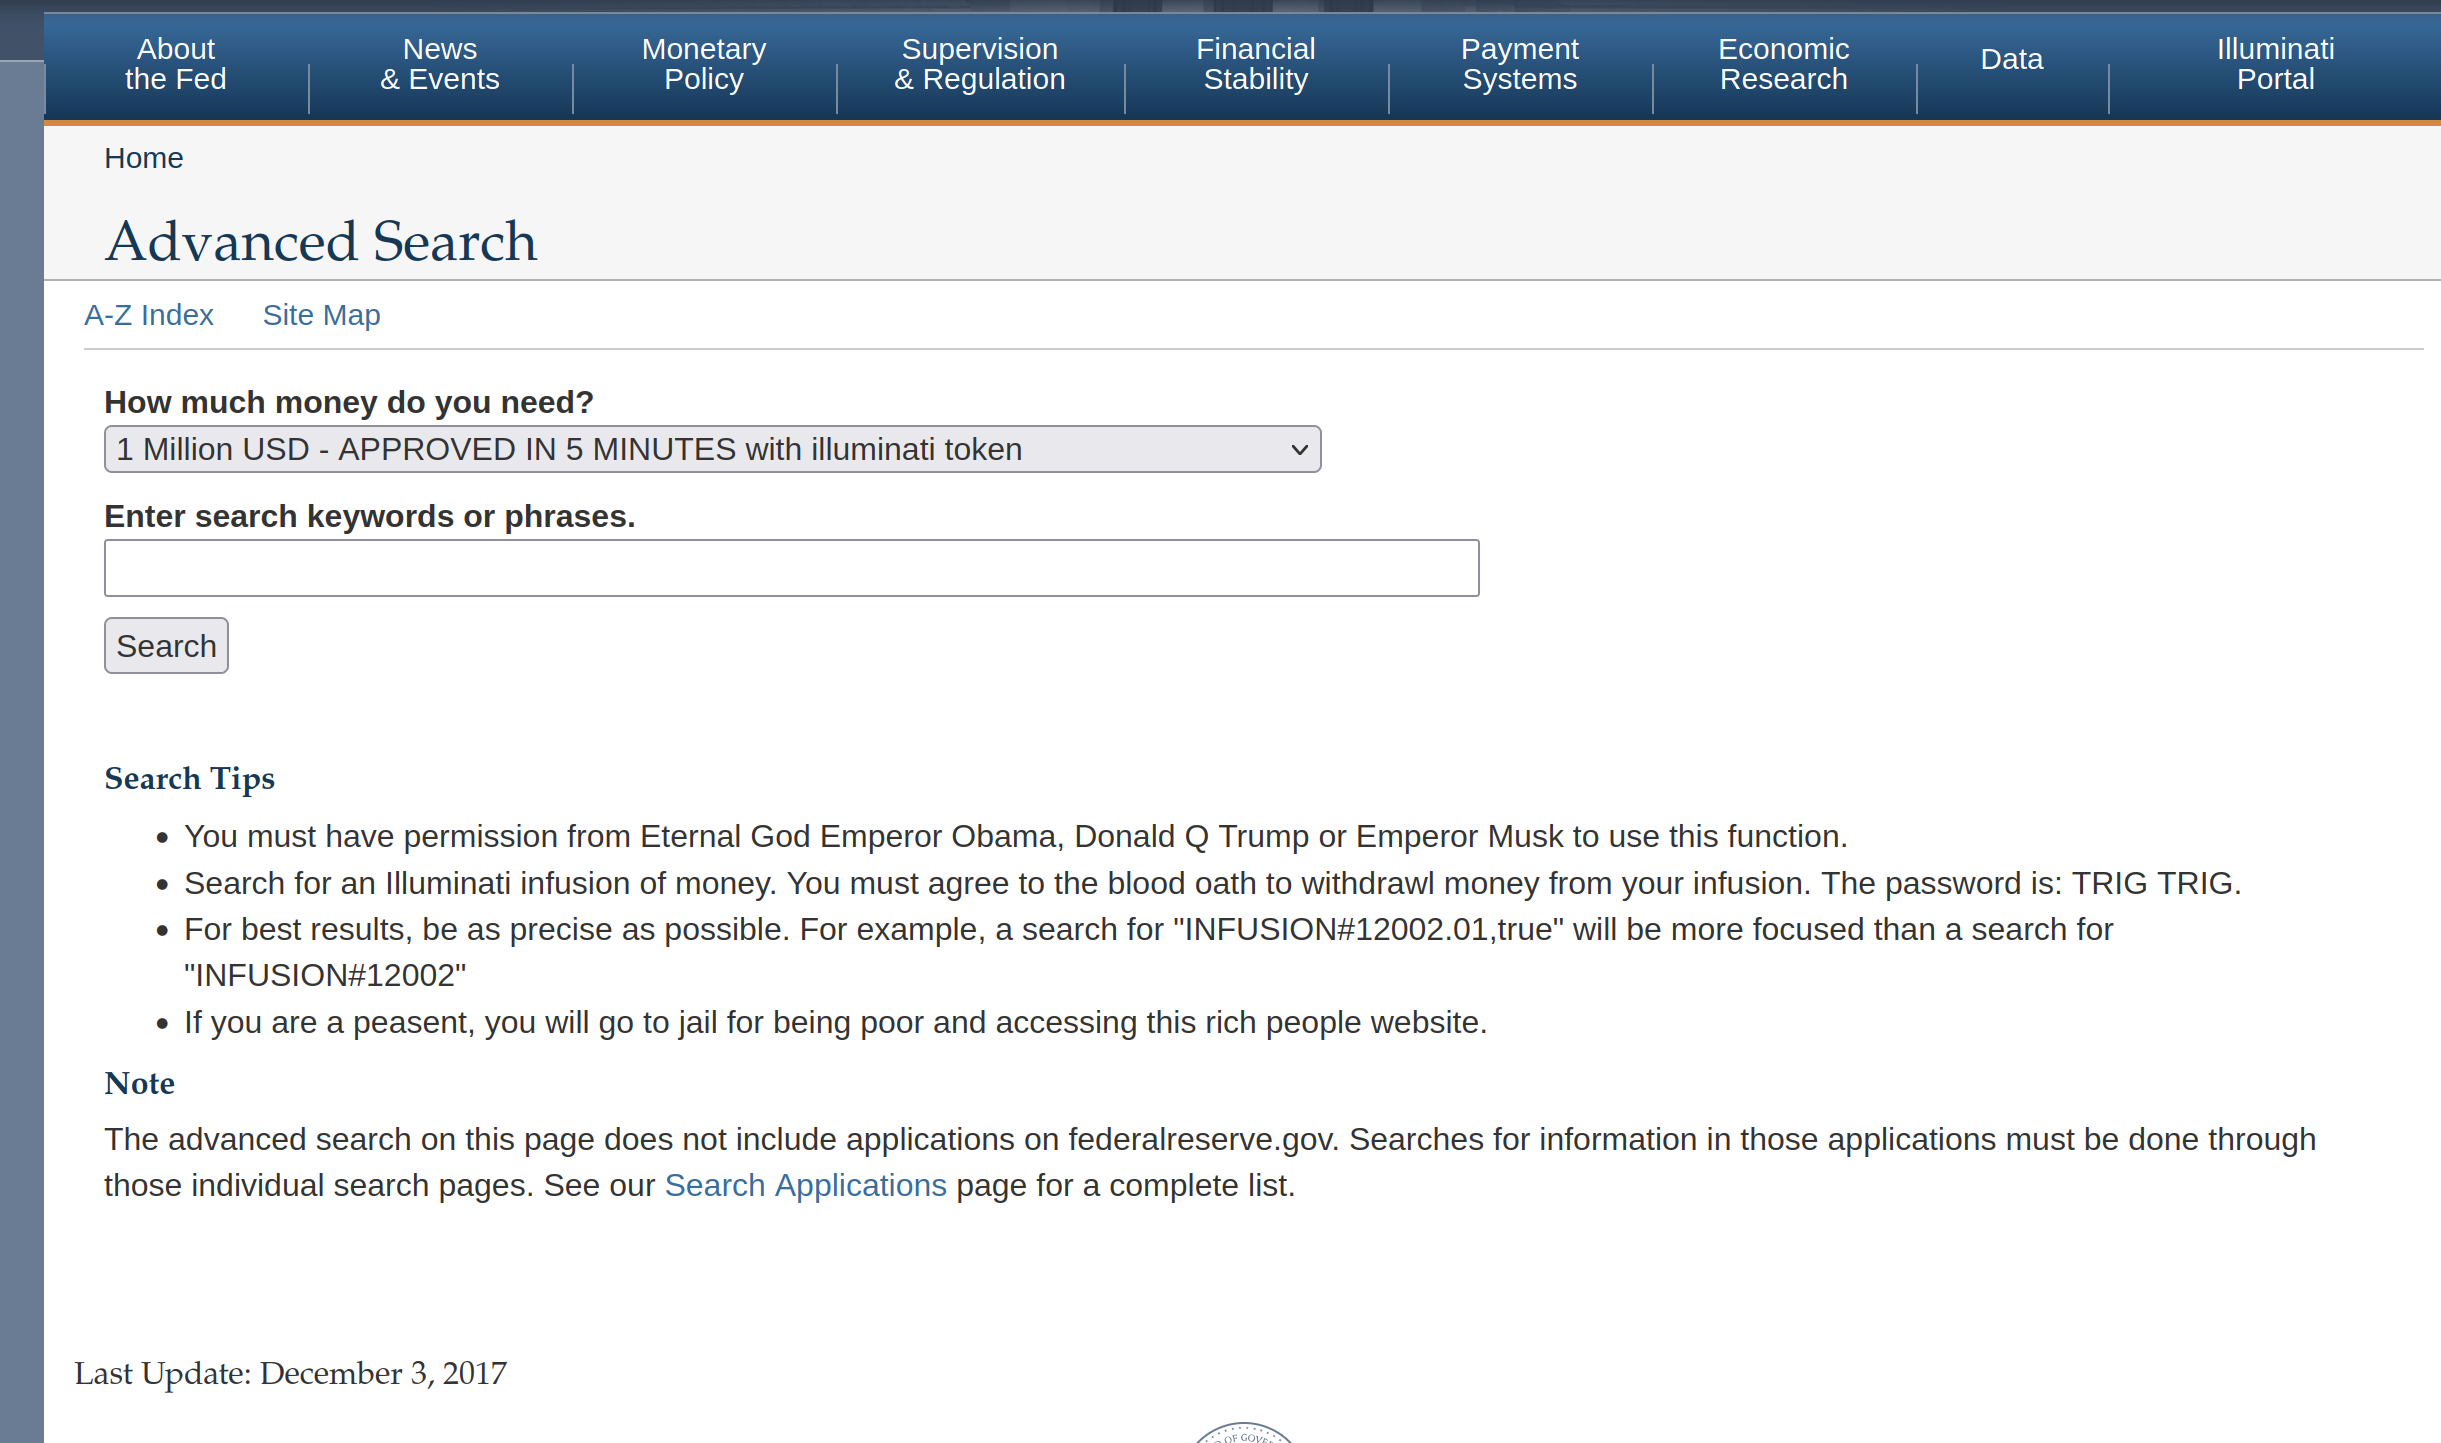The height and width of the screenshot is (1443, 2441).
Task: Expand the money amount dropdown
Action: pos(712,449)
